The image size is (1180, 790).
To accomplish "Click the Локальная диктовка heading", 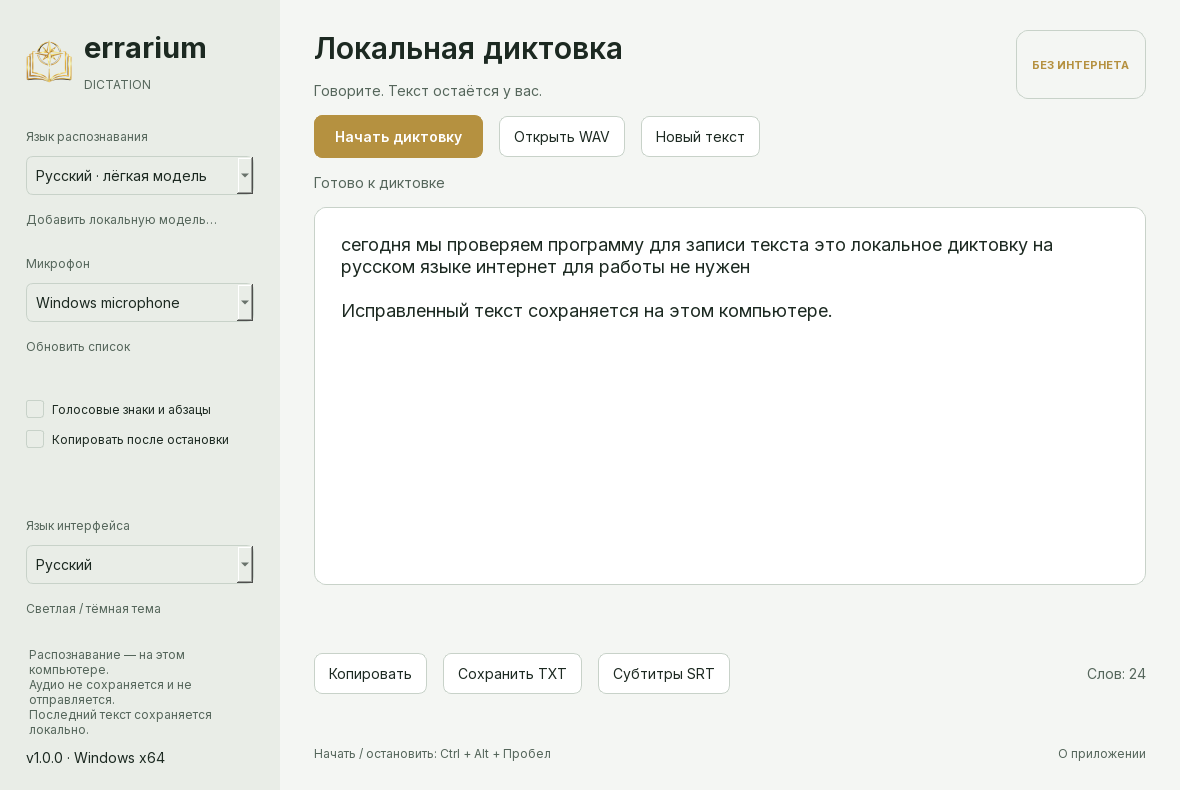I will point(468,48).
